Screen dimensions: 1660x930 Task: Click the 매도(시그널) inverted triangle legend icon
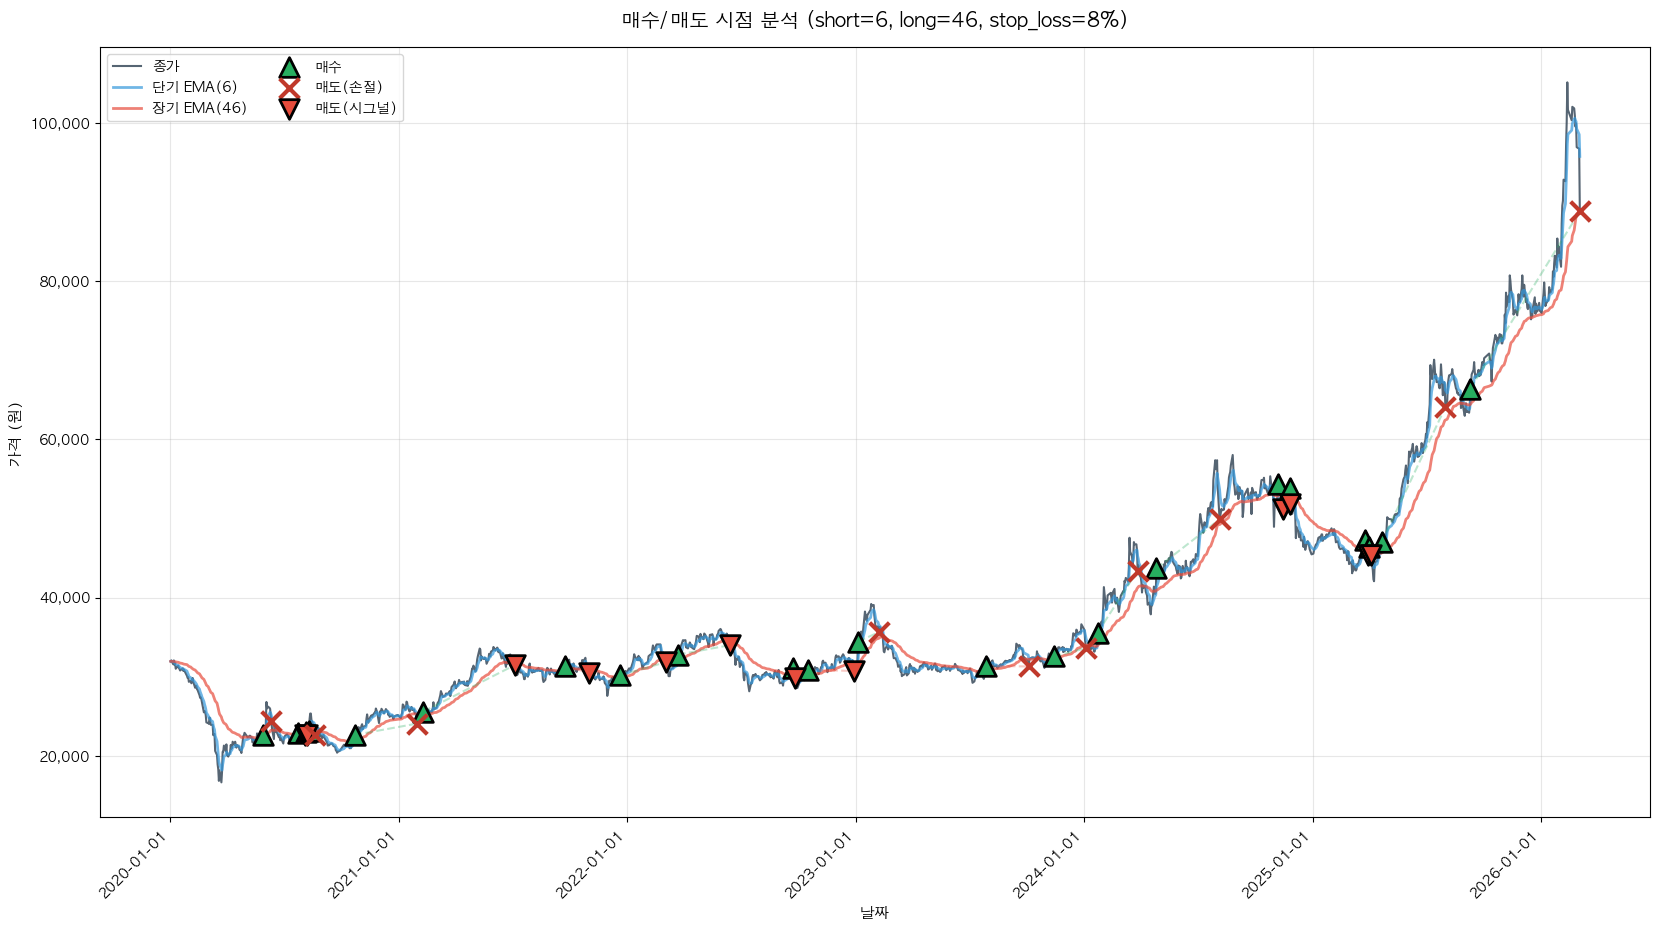click(289, 108)
